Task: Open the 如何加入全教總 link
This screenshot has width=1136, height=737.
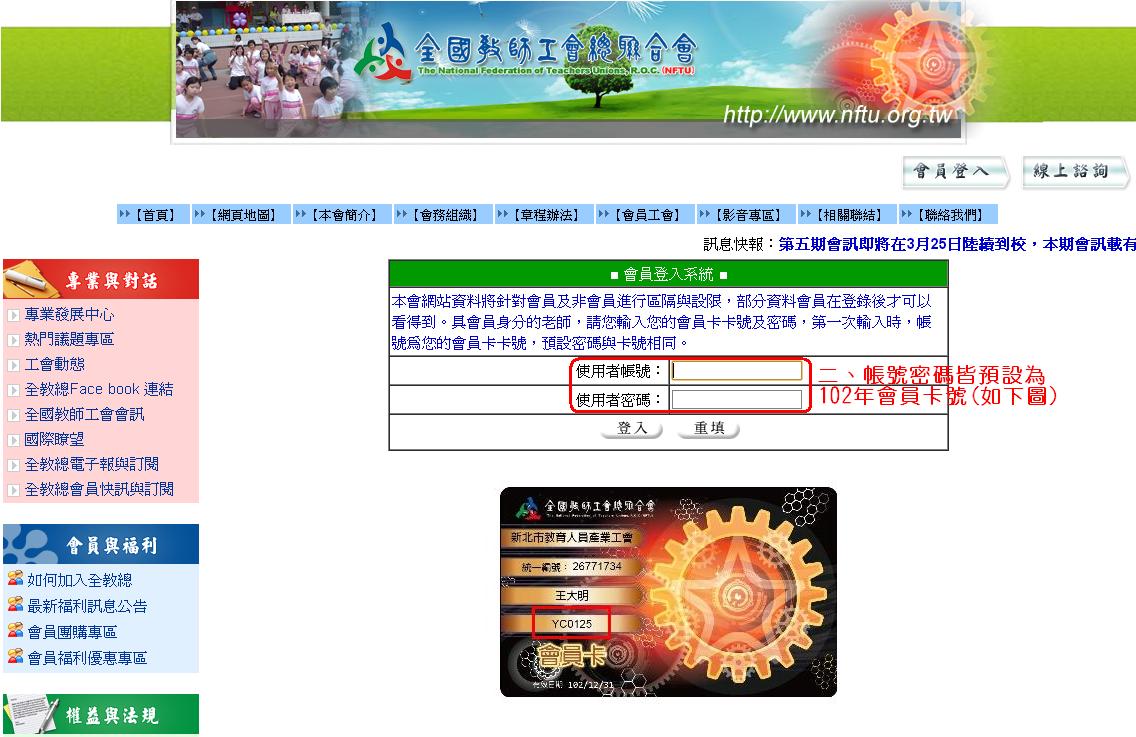Action: tap(80, 580)
